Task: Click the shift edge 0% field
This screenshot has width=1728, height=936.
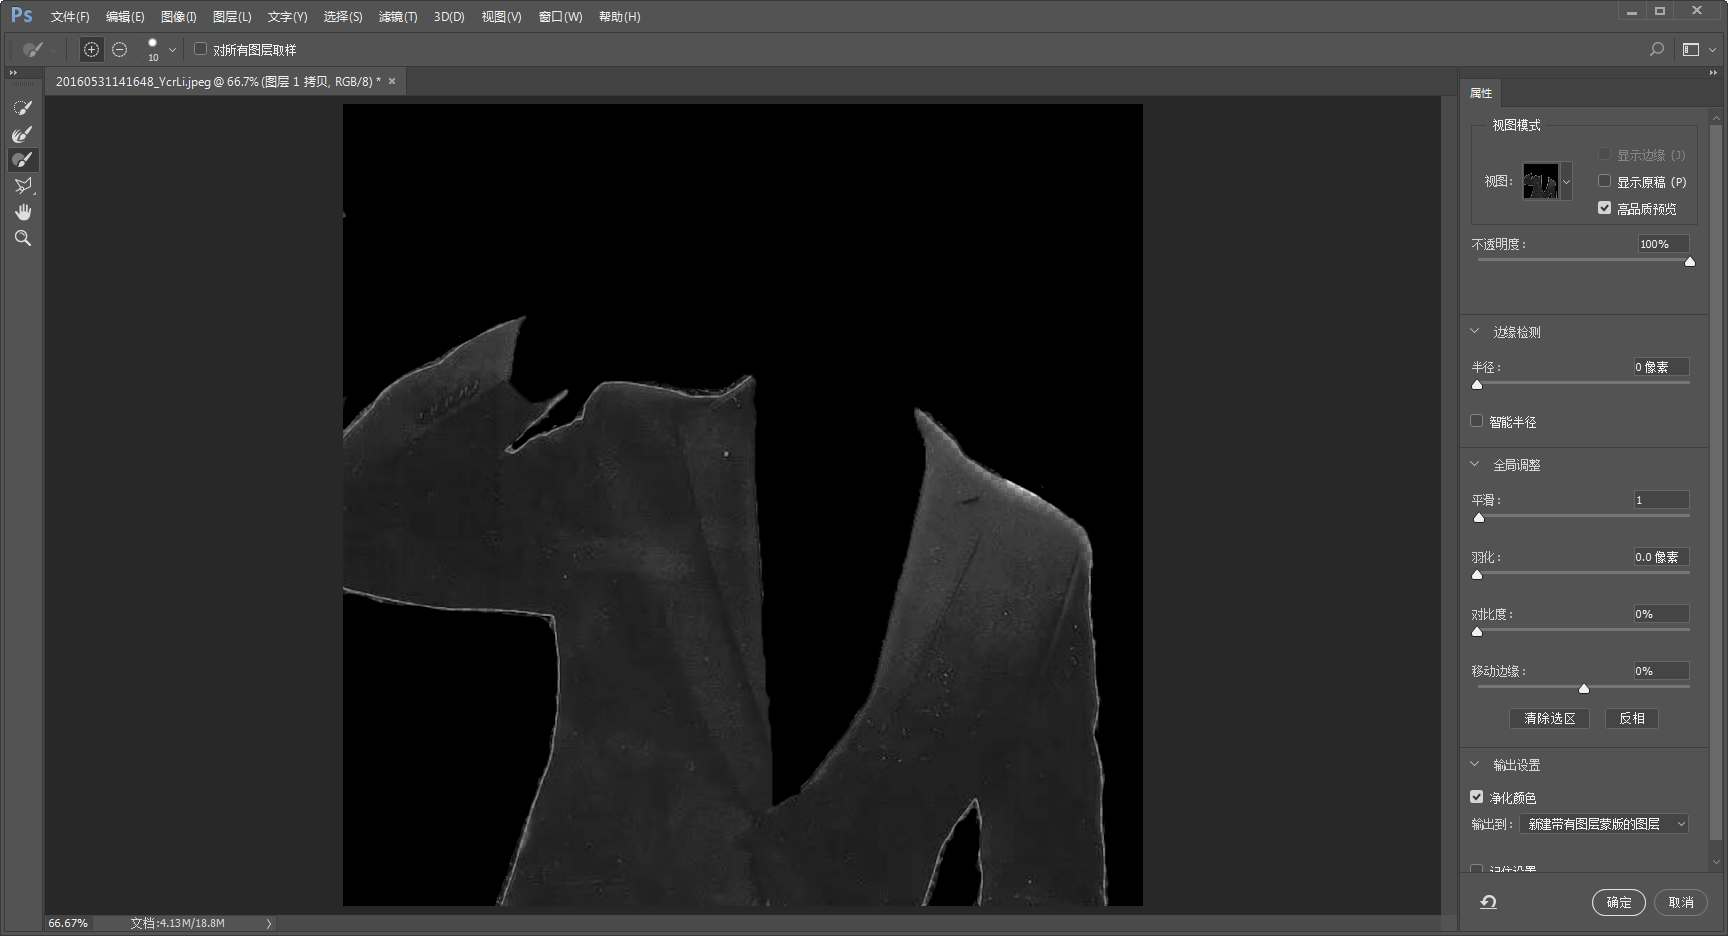Action: [1661, 671]
